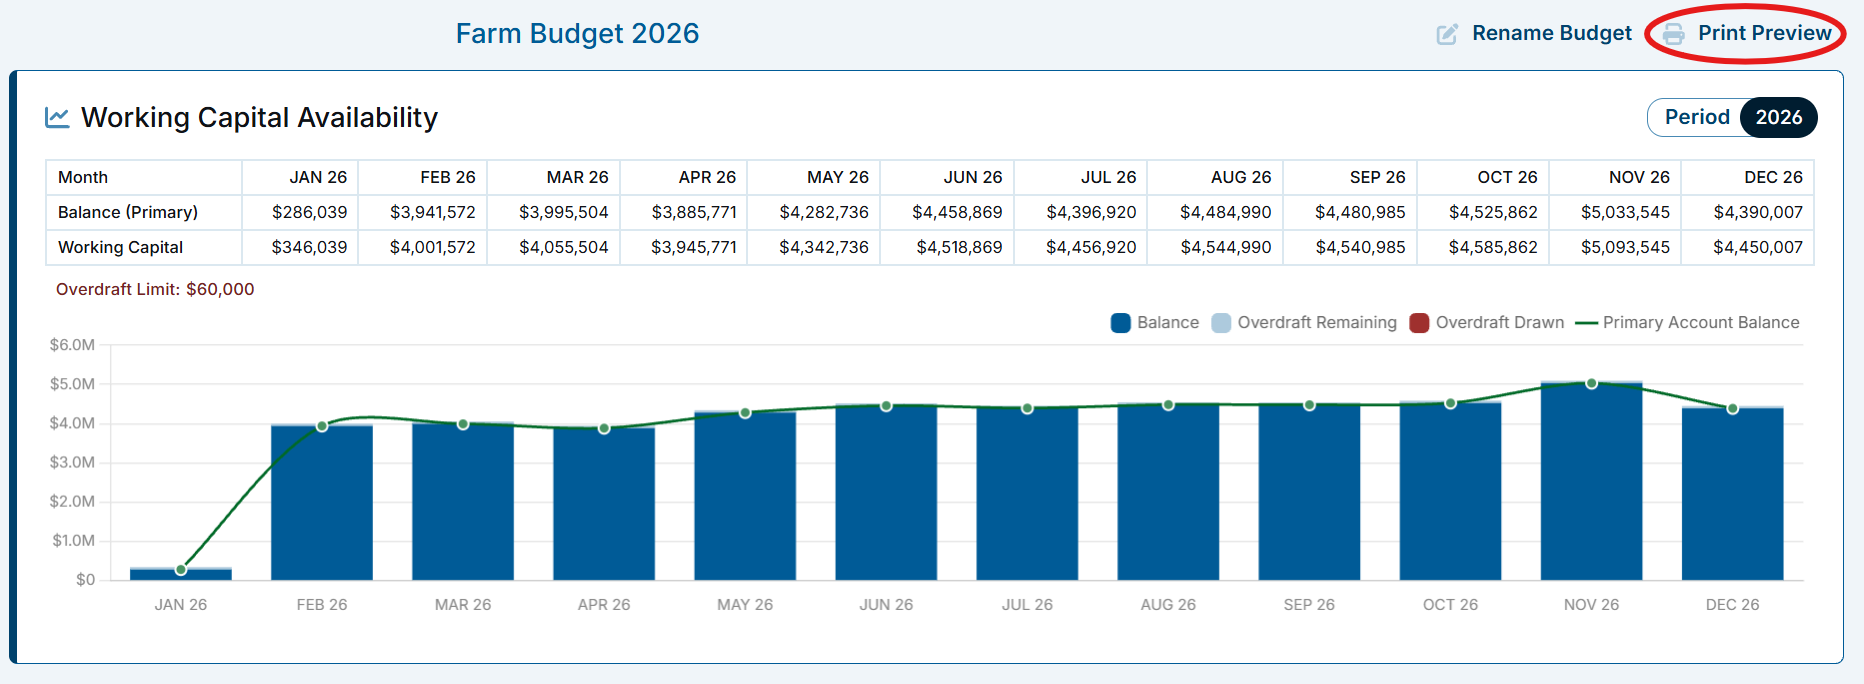Open the Period 2026 selector

click(x=1779, y=117)
